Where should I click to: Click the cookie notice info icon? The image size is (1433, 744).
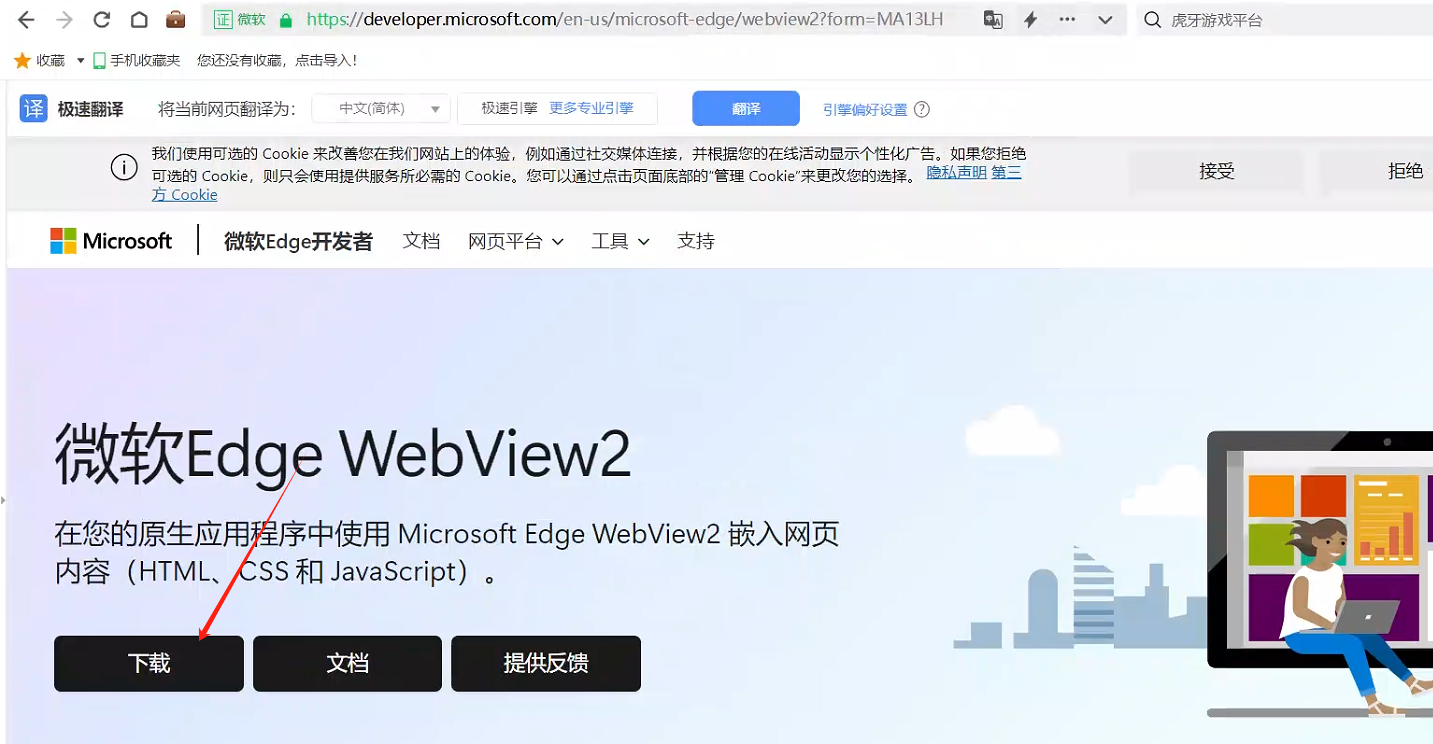click(124, 168)
